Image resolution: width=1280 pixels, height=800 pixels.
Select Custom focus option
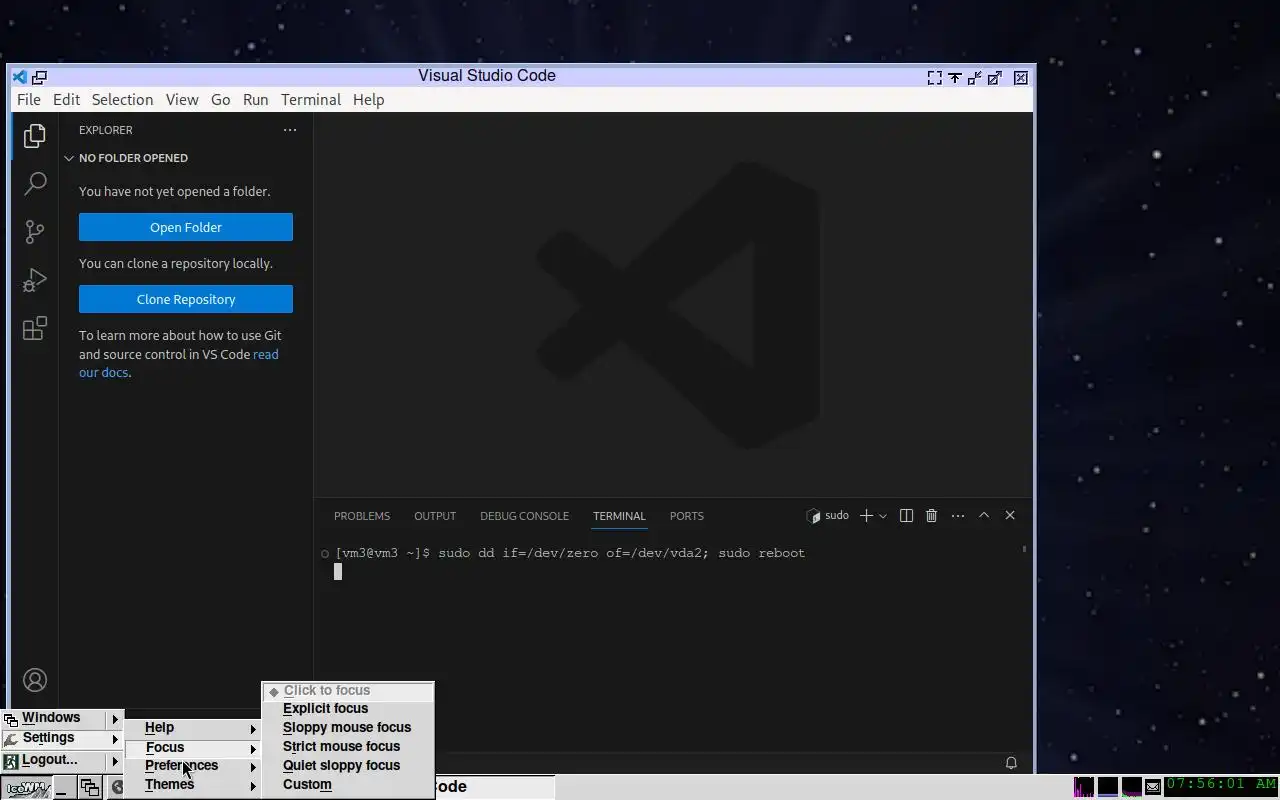[348, 785]
